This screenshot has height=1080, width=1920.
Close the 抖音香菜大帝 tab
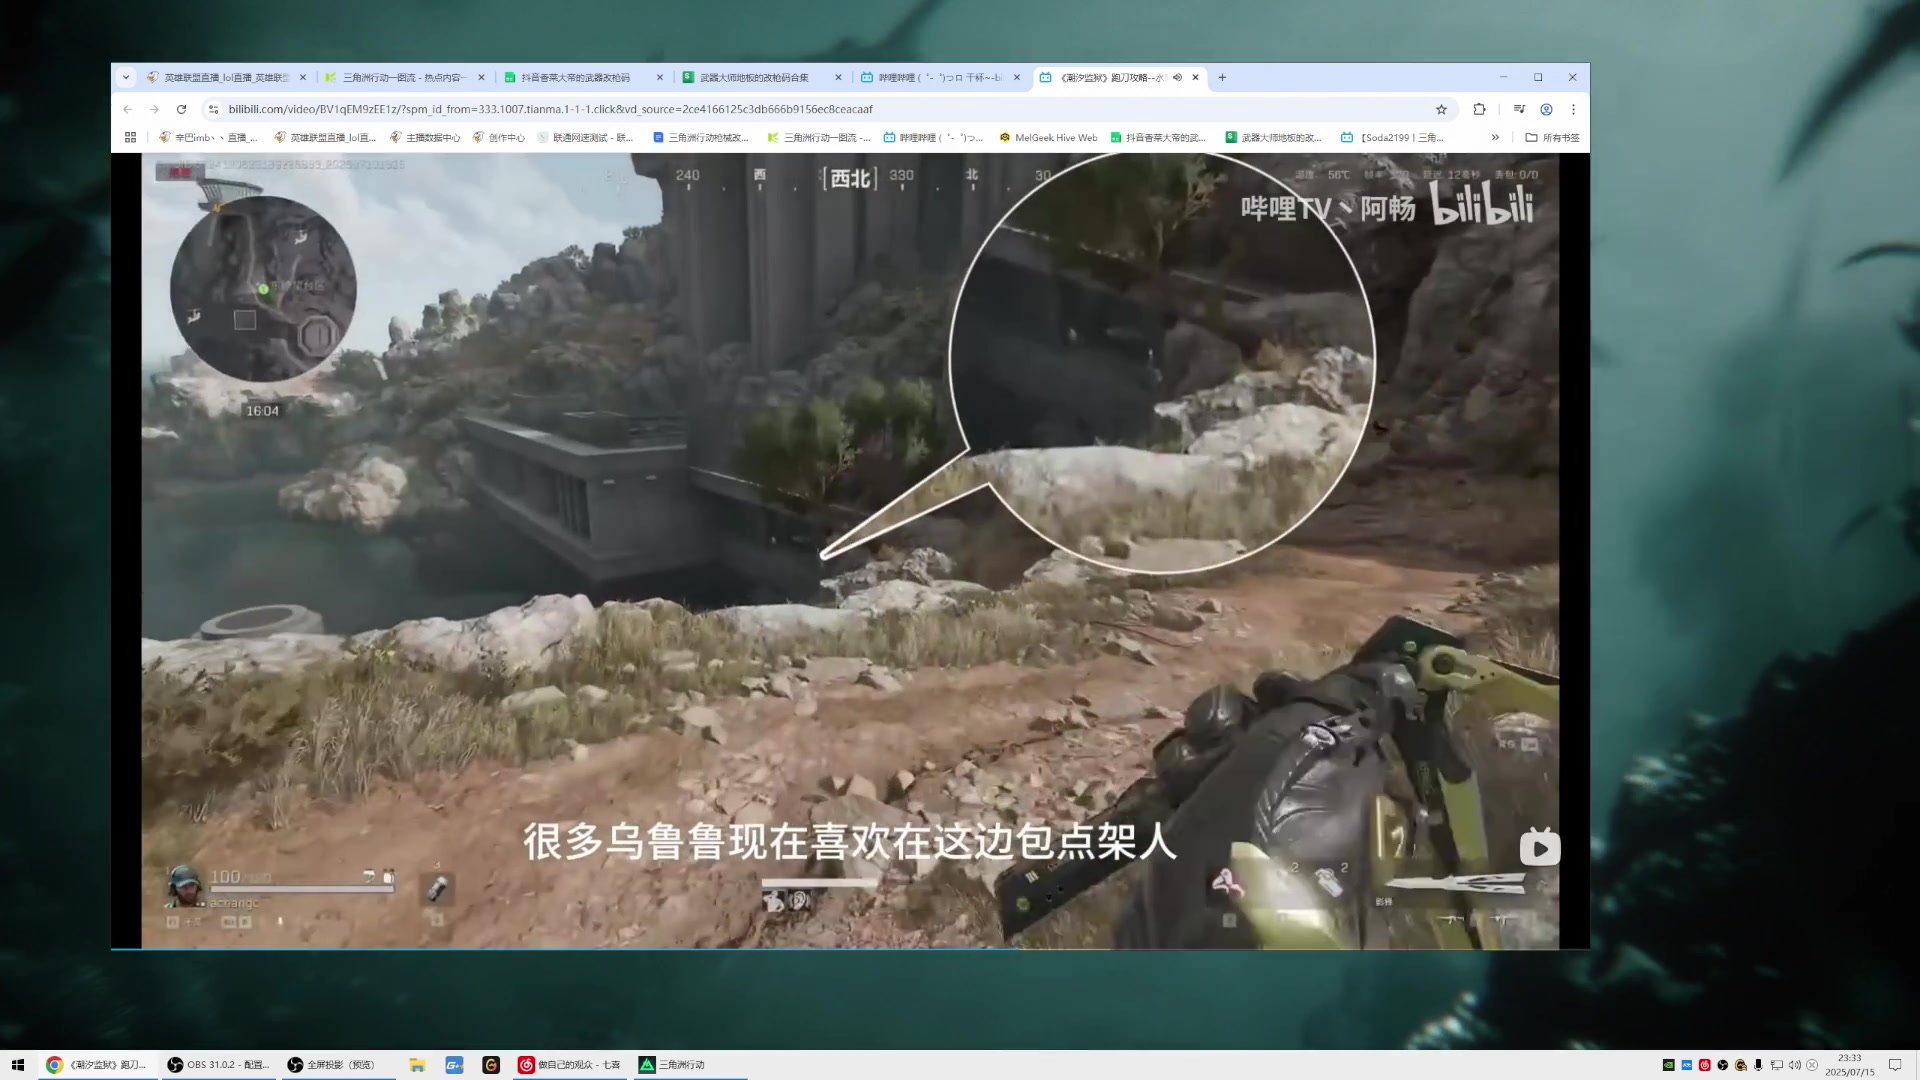(x=659, y=77)
